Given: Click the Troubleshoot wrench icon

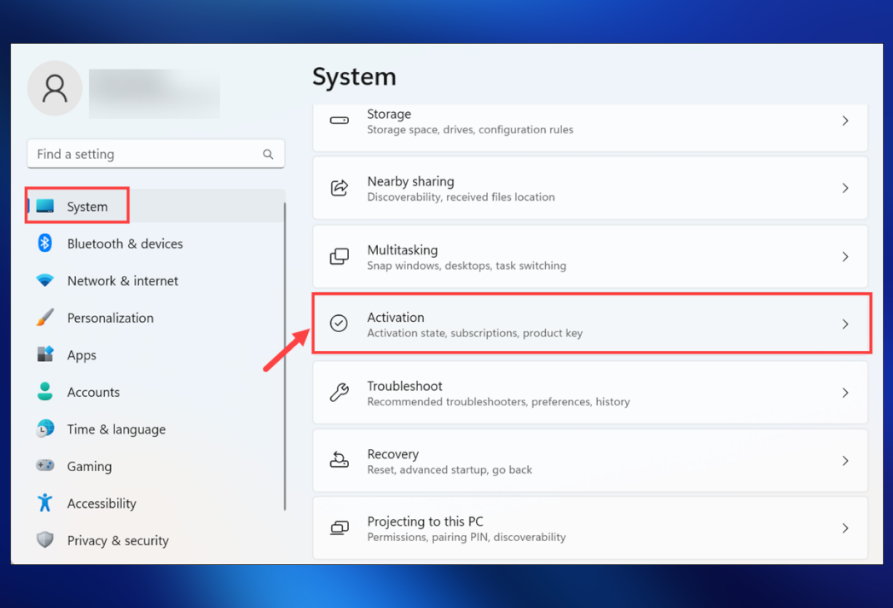Looking at the screenshot, I should pyautogui.click(x=339, y=393).
